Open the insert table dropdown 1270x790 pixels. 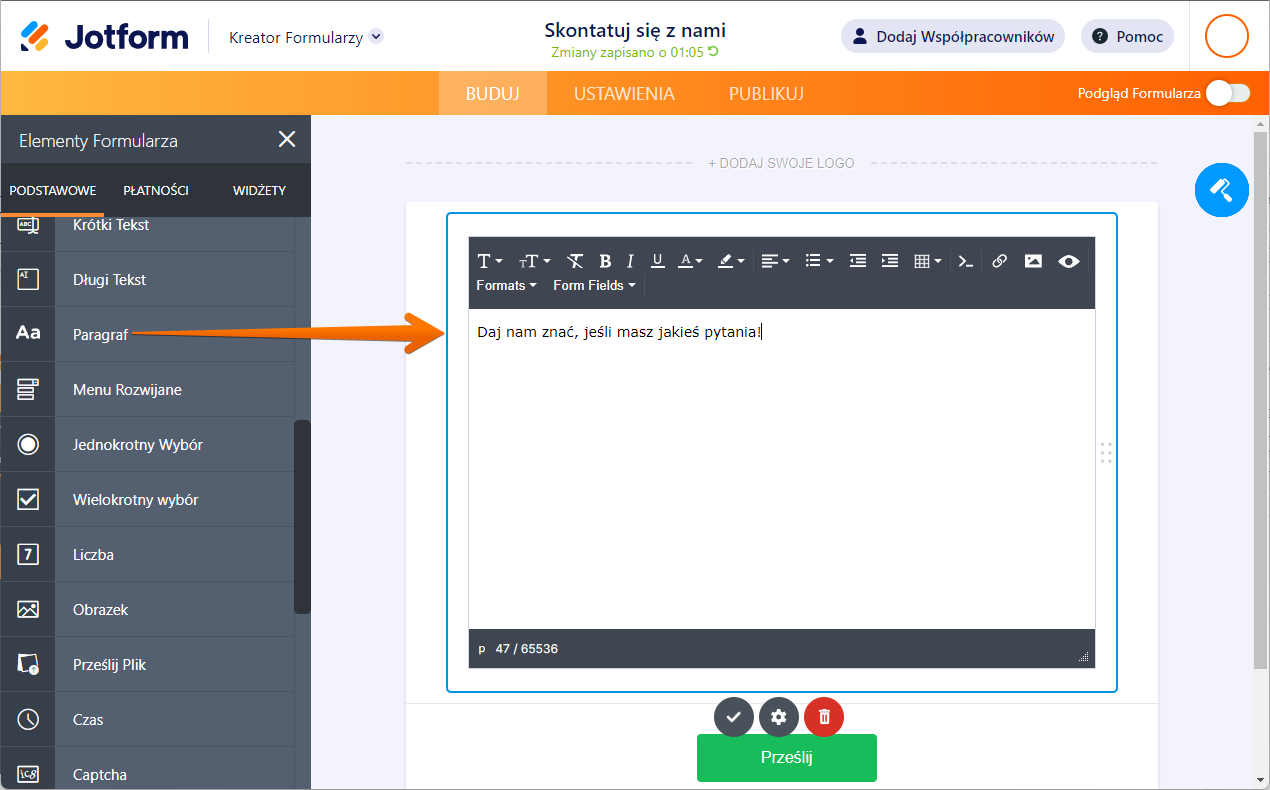(x=927, y=261)
